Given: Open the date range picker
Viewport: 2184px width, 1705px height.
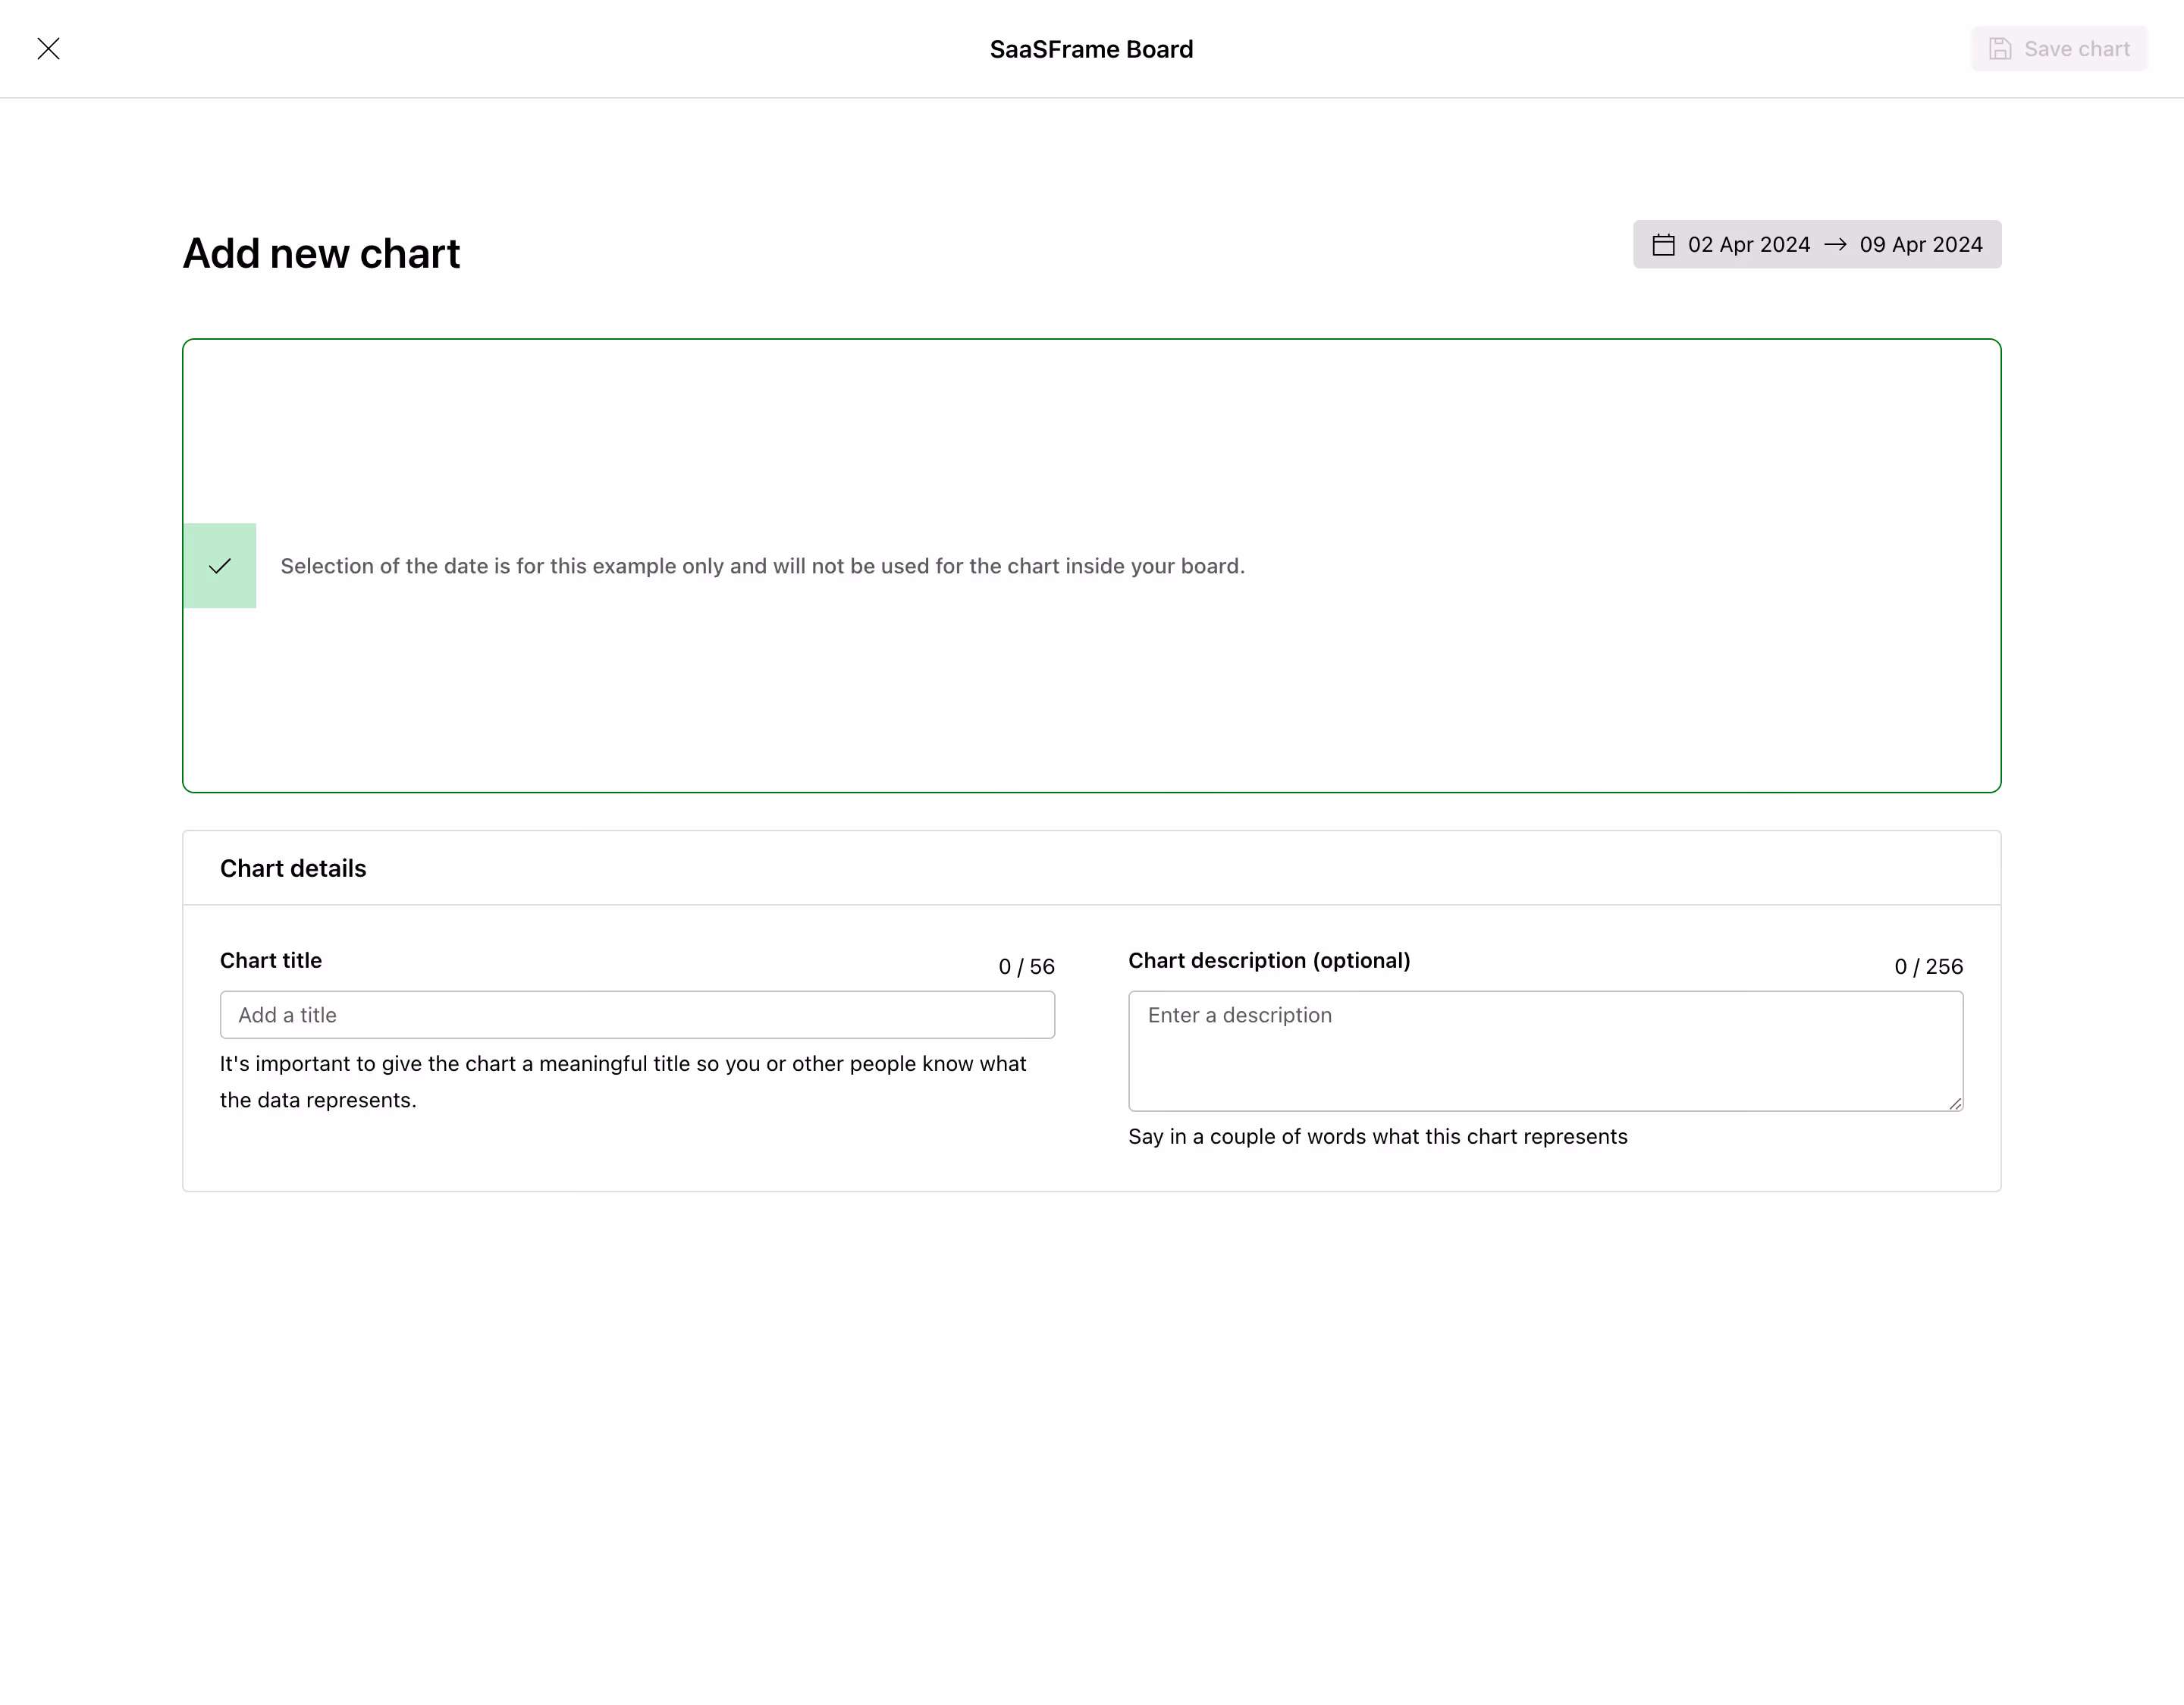Looking at the screenshot, I should point(1817,244).
